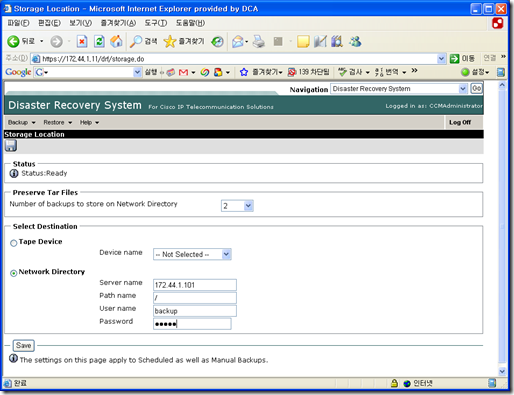Click the Print icon
Image resolution: width=514 pixels, height=395 pixels.
click(x=259, y=42)
